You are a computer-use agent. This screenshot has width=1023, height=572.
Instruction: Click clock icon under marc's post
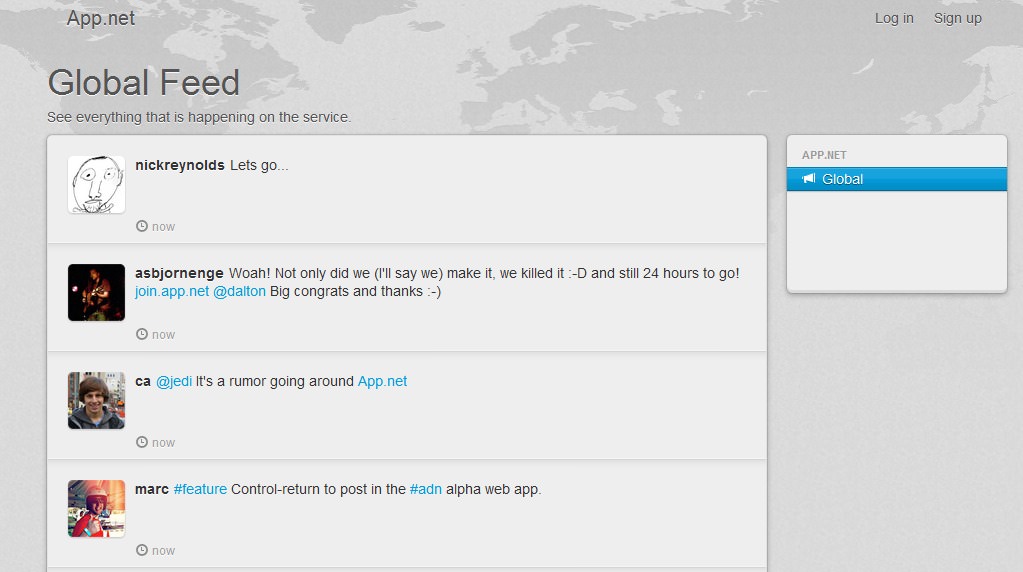click(x=142, y=550)
